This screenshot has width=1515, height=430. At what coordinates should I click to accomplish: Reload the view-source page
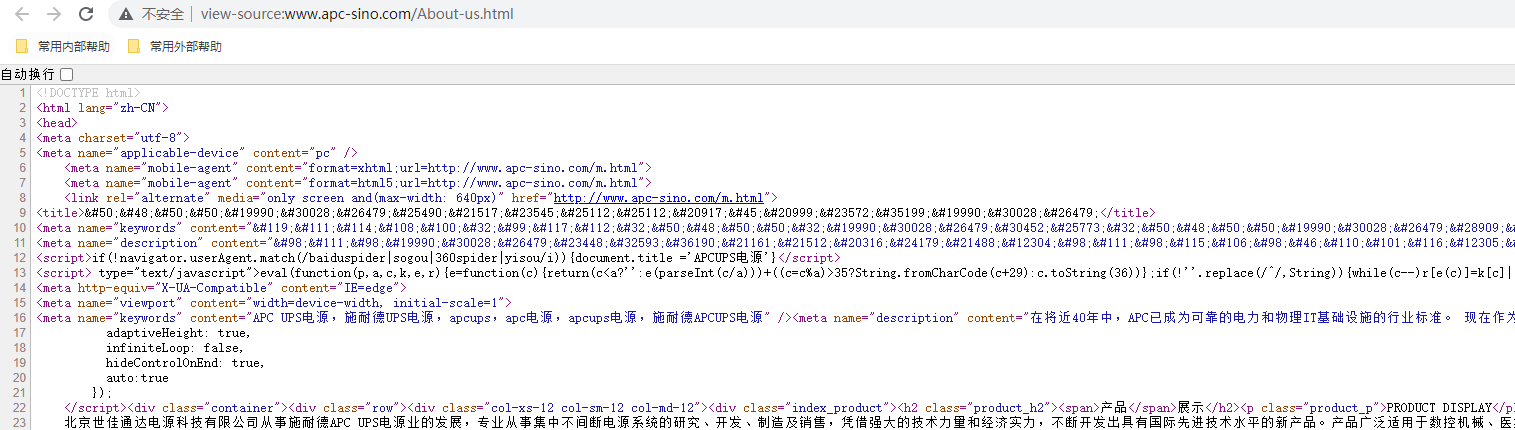point(86,14)
